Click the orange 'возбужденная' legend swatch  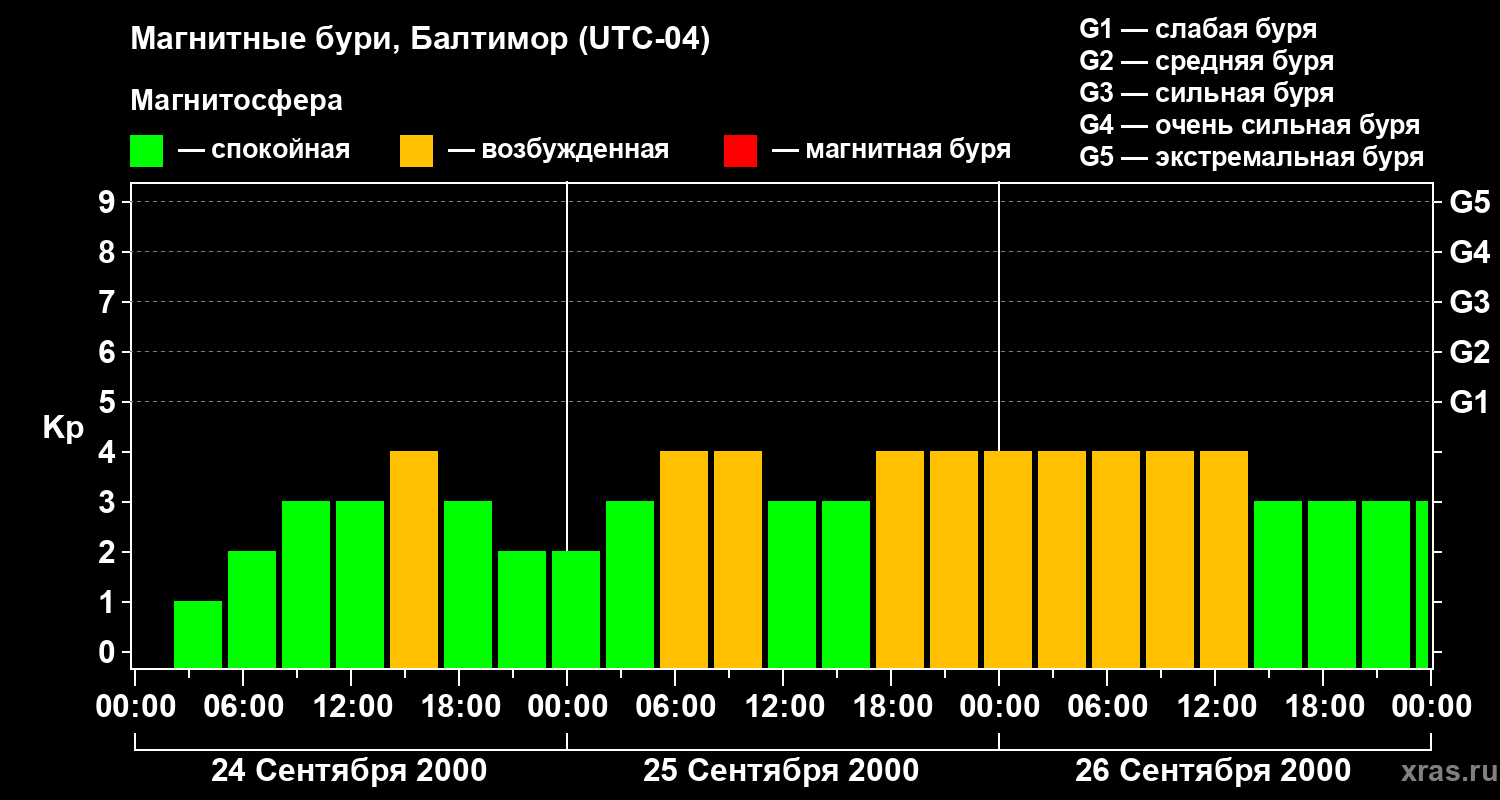416,151
